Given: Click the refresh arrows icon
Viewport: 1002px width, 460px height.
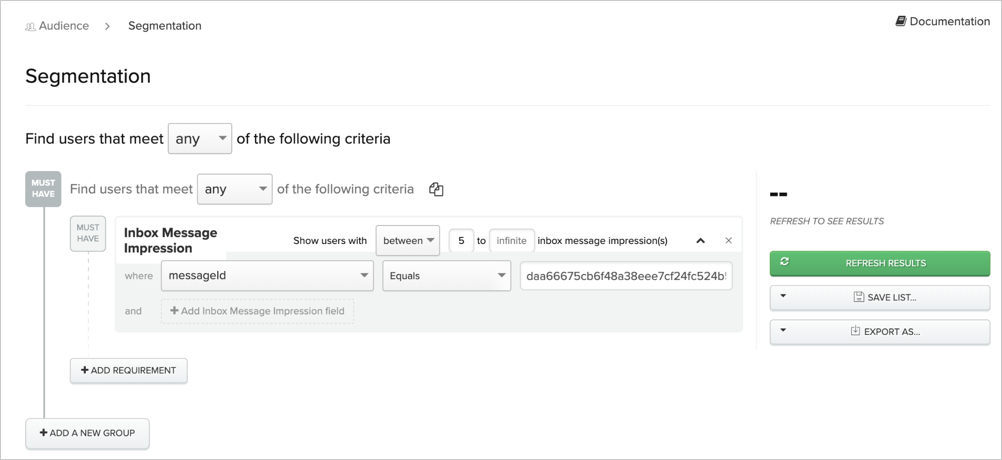Looking at the screenshot, I should tap(785, 262).
